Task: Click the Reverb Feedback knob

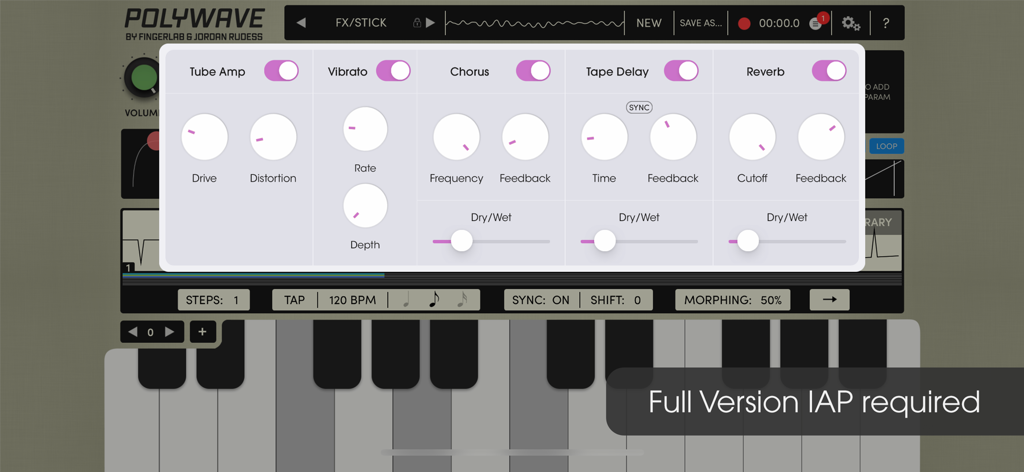Action: (x=821, y=137)
